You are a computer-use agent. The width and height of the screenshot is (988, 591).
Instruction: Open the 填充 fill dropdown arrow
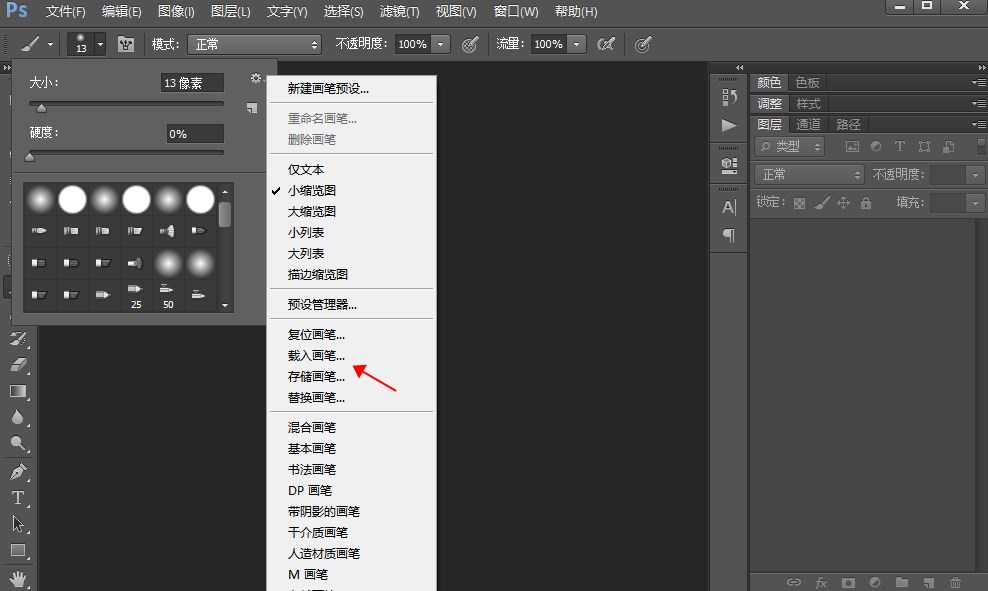(975, 203)
